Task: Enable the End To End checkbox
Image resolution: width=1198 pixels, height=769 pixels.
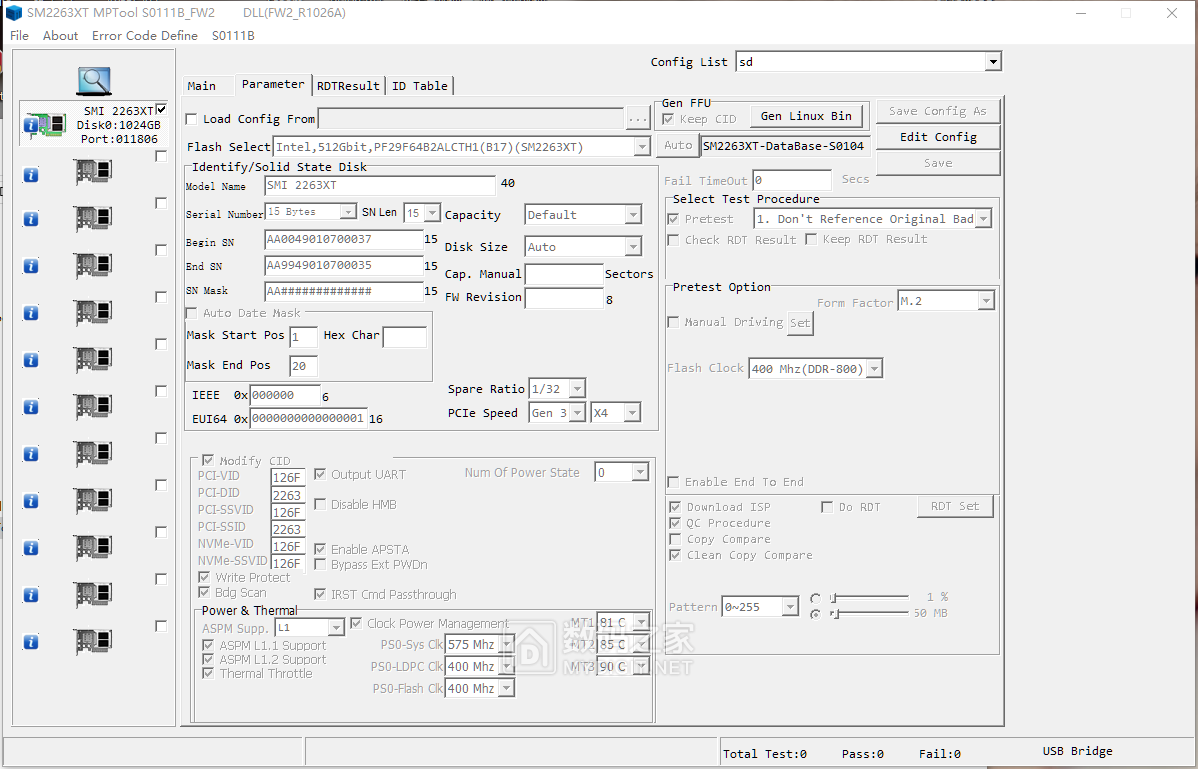Action: pyautogui.click(x=673, y=482)
